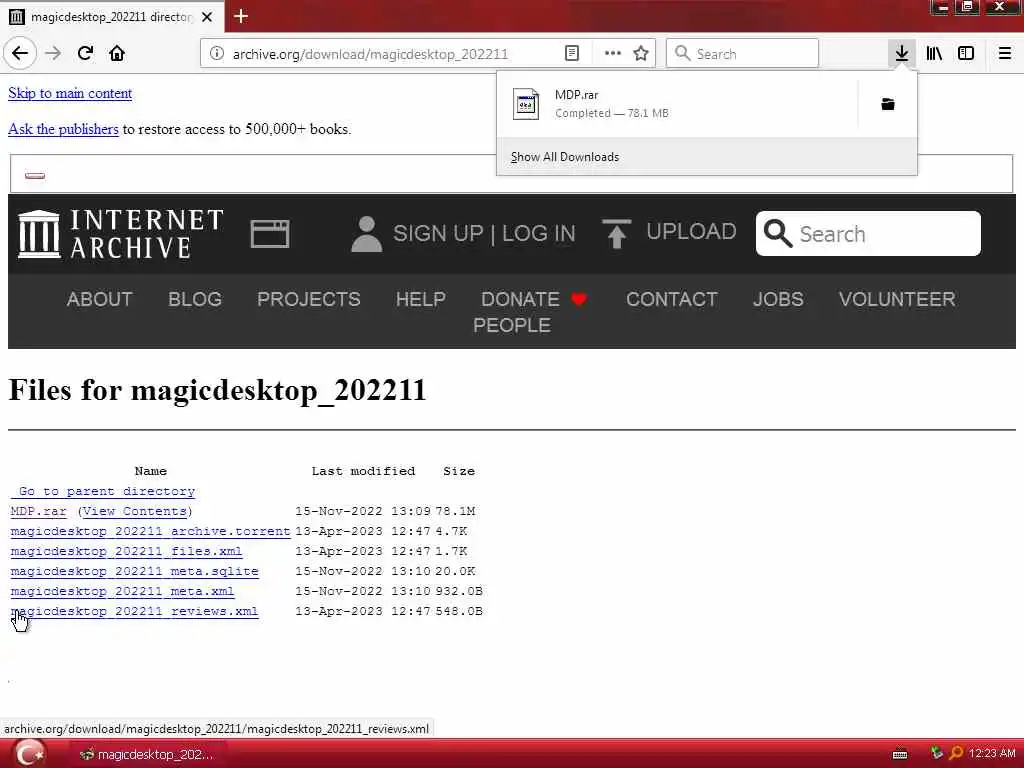
Task: Click the MDP.rar file icon in downloads
Action: click(x=526, y=104)
